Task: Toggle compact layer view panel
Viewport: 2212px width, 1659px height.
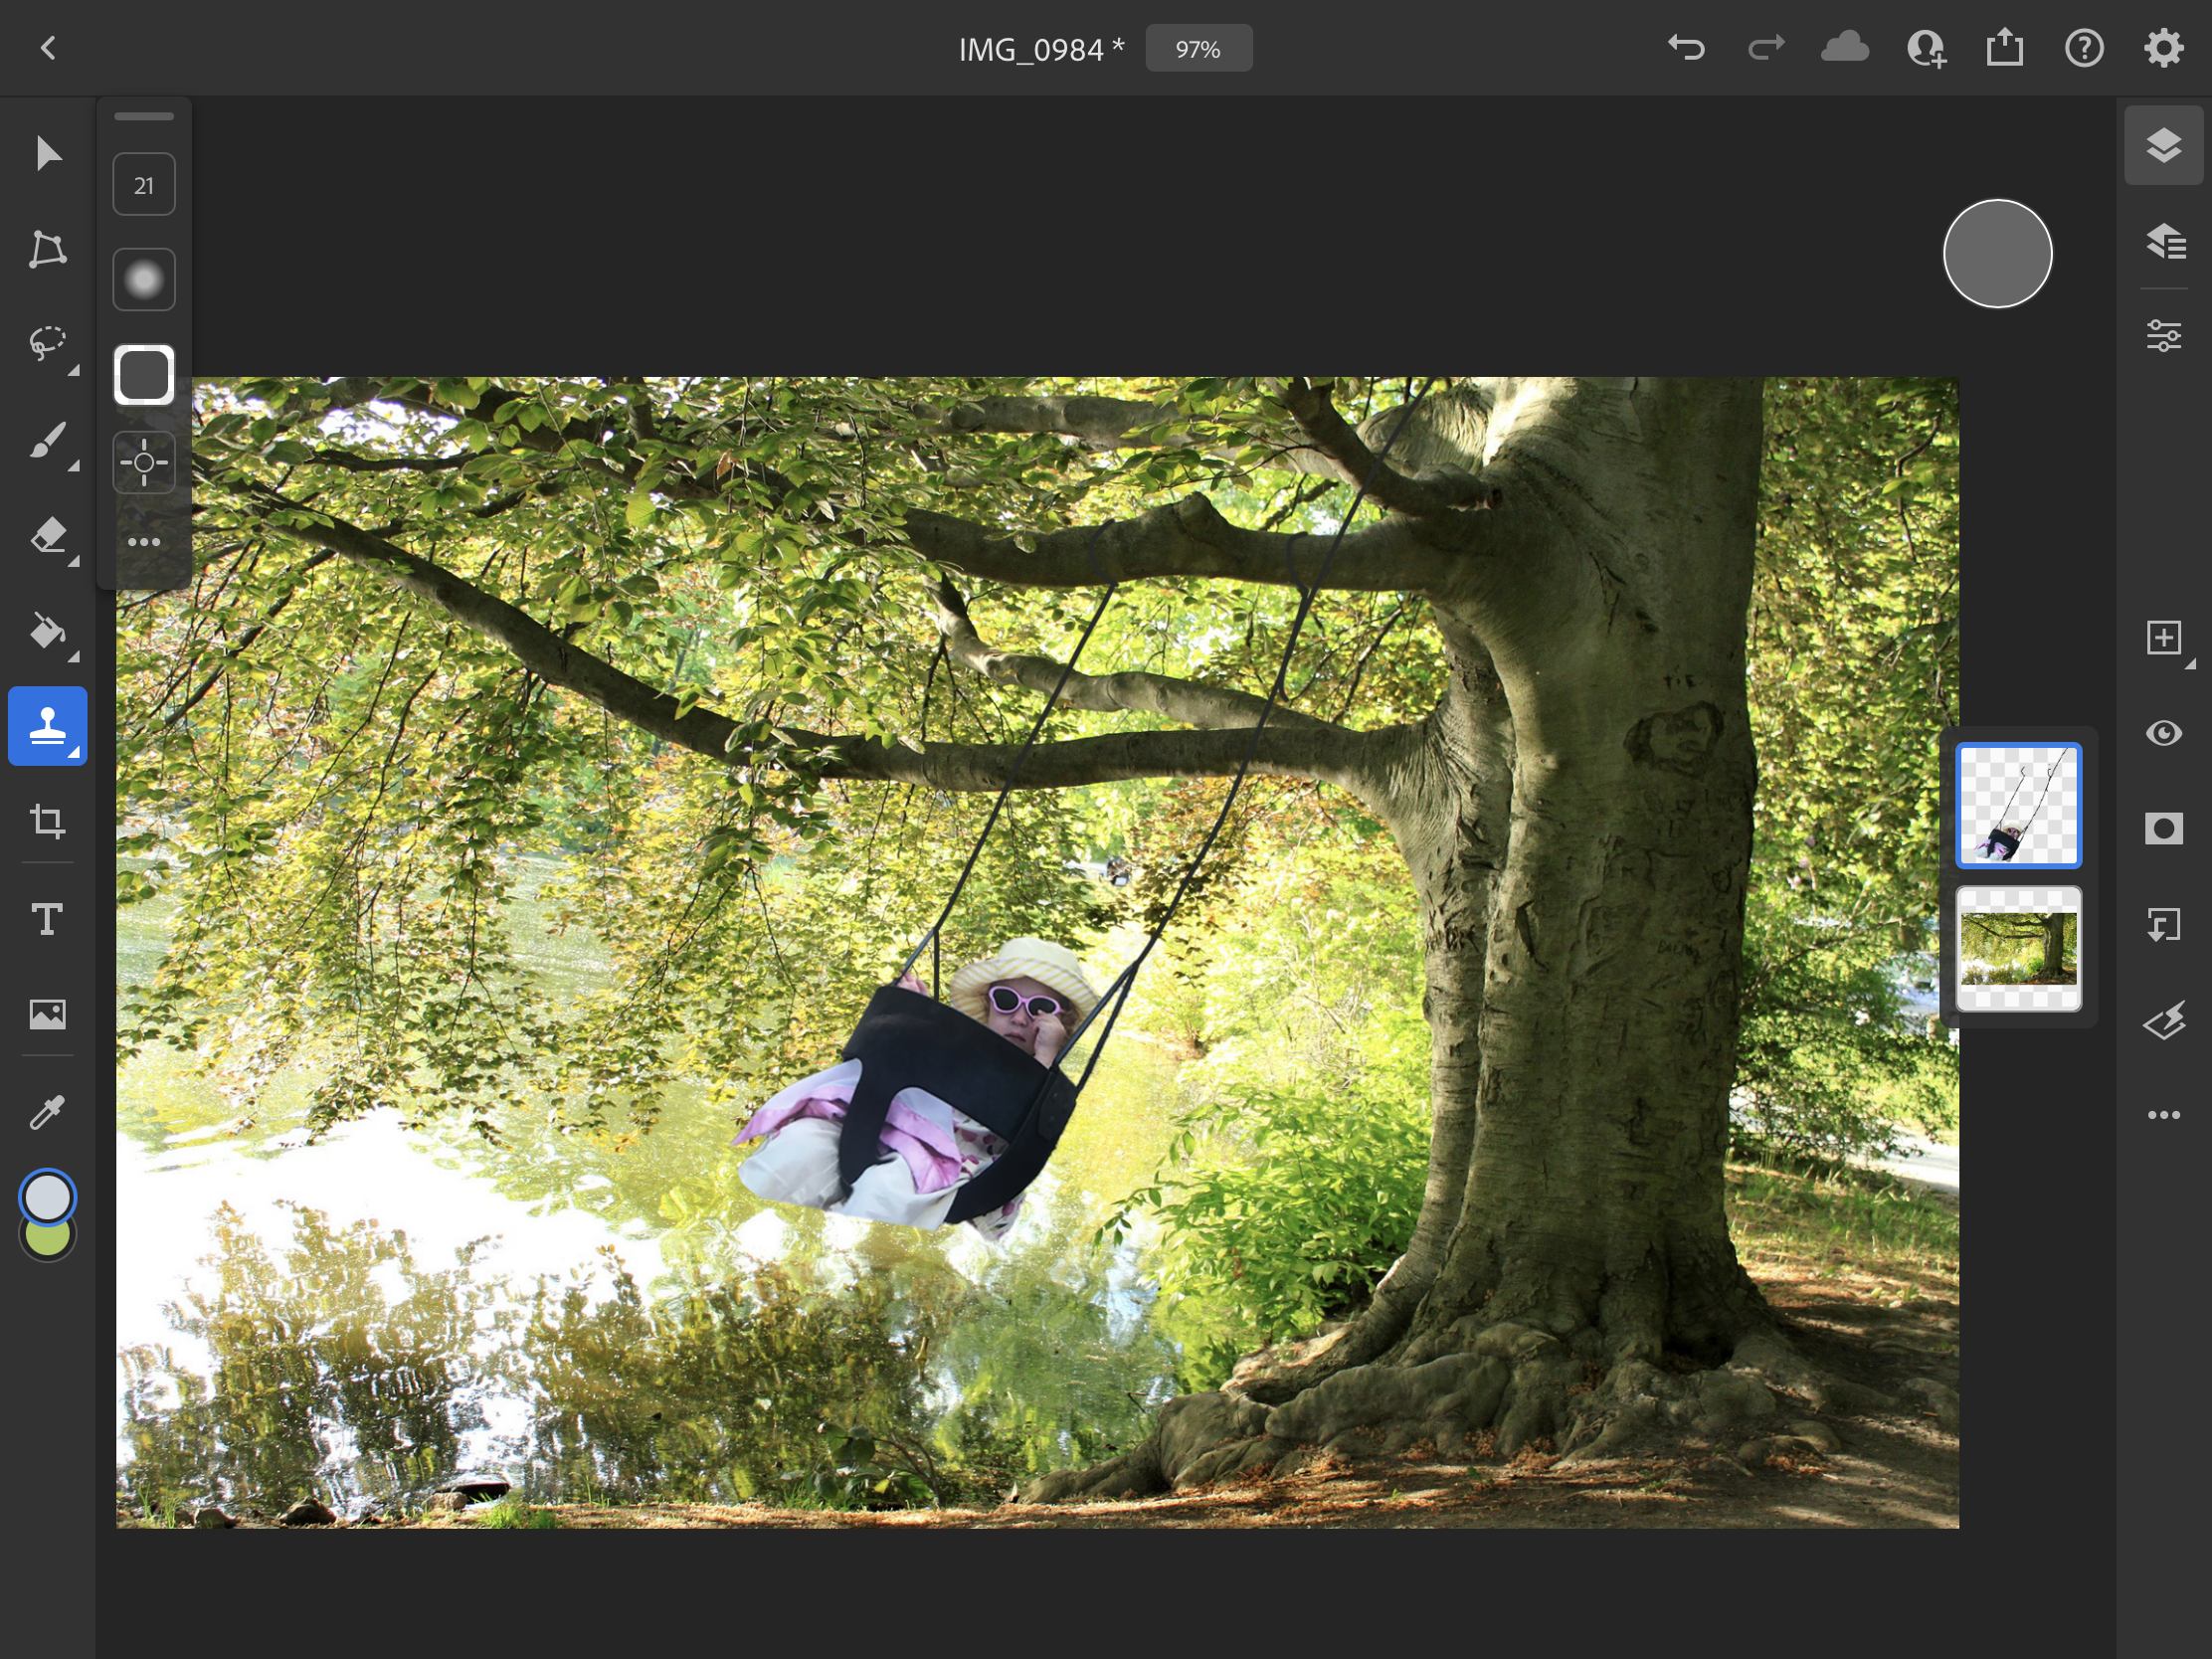Action: pyautogui.click(x=2163, y=146)
